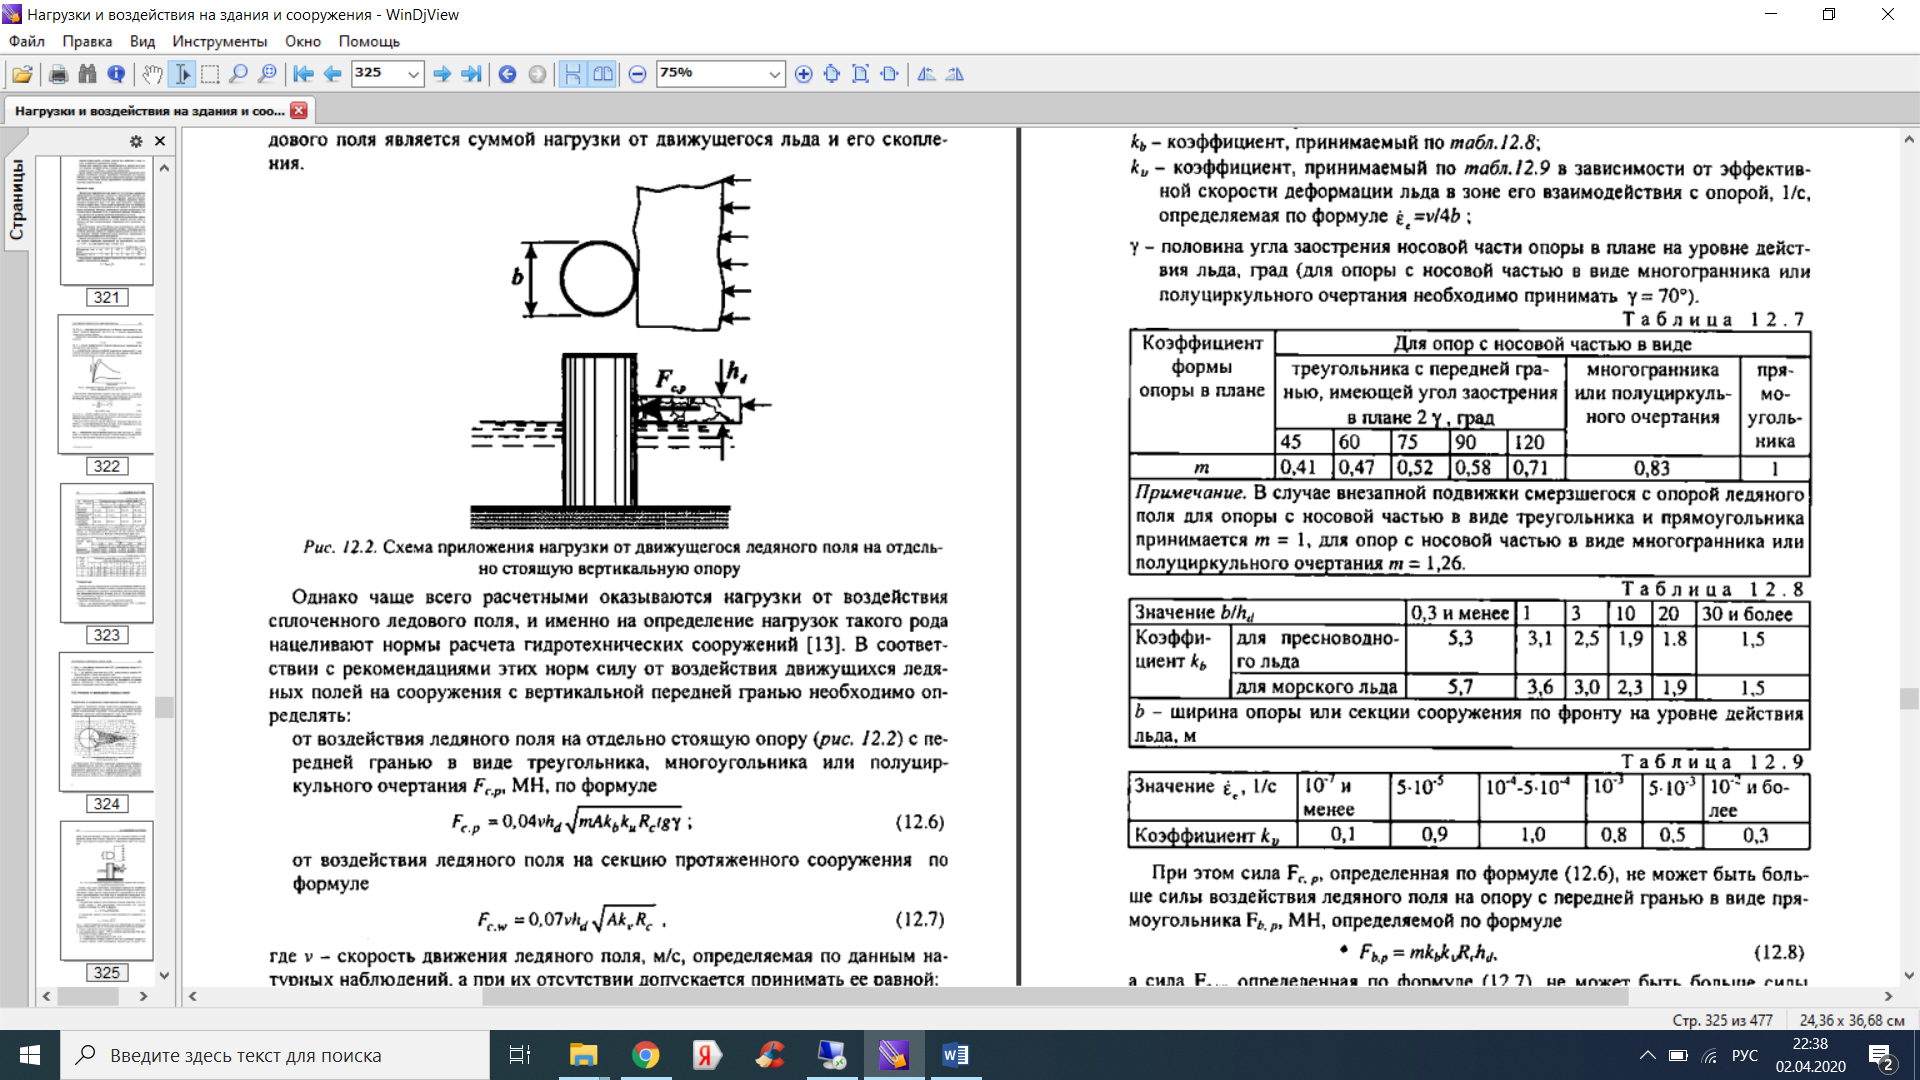Image resolution: width=1920 pixels, height=1080 pixels.
Task: Show document information via the blue info icon
Action: point(116,74)
